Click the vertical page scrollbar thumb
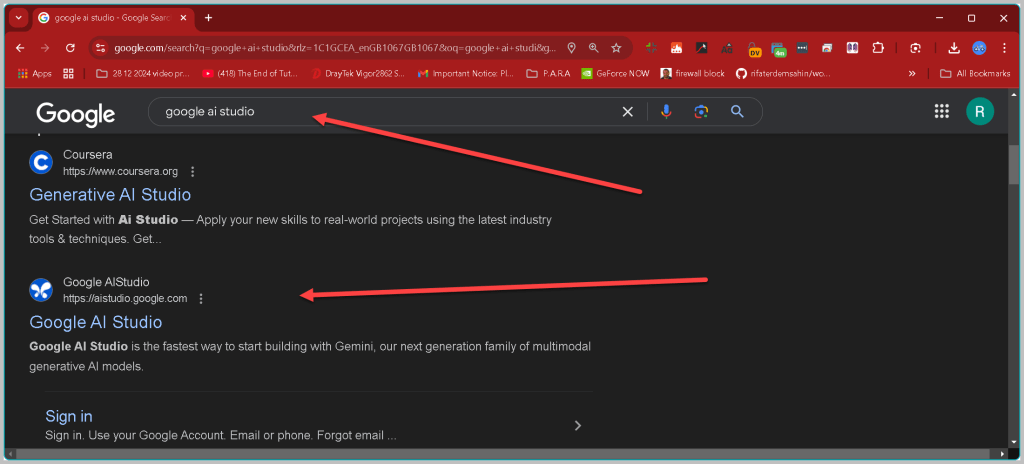This screenshot has height=464, width=1024. point(1013,165)
